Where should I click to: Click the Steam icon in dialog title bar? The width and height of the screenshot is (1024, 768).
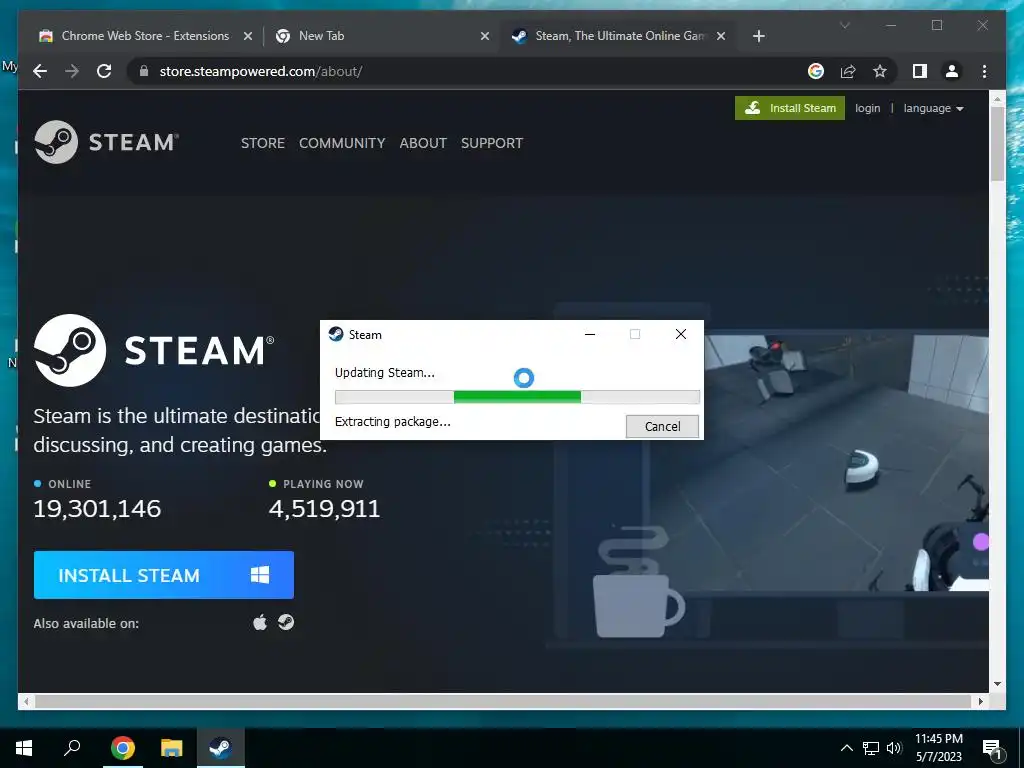click(336, 334)
